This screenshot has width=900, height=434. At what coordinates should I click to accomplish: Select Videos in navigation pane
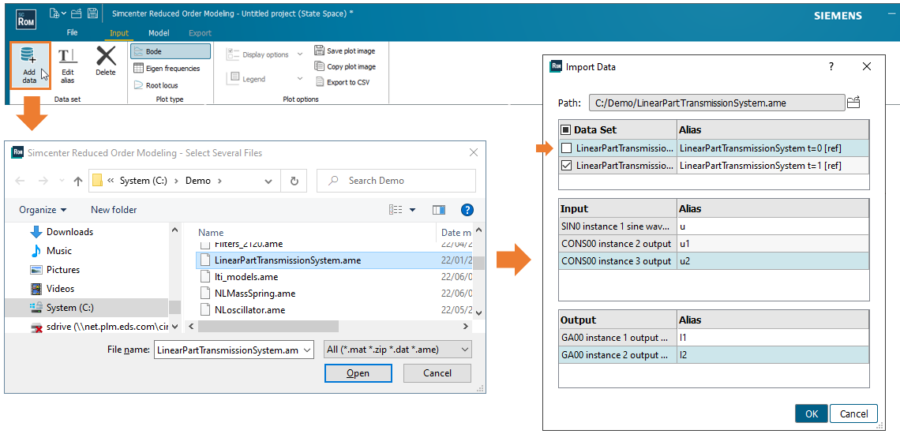pos(53,289)
